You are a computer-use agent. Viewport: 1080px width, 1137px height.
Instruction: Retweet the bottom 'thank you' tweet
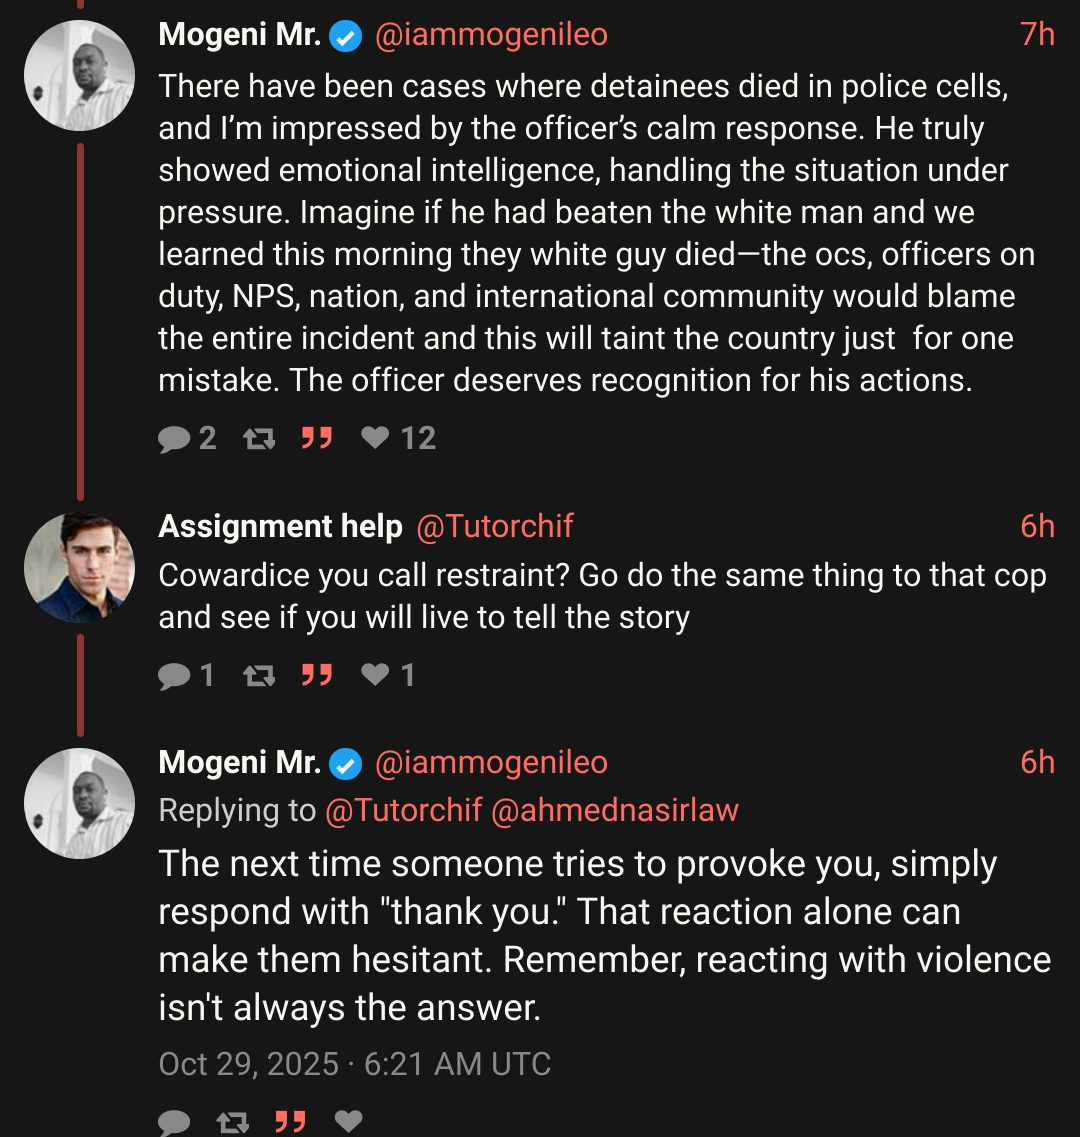232,1122
